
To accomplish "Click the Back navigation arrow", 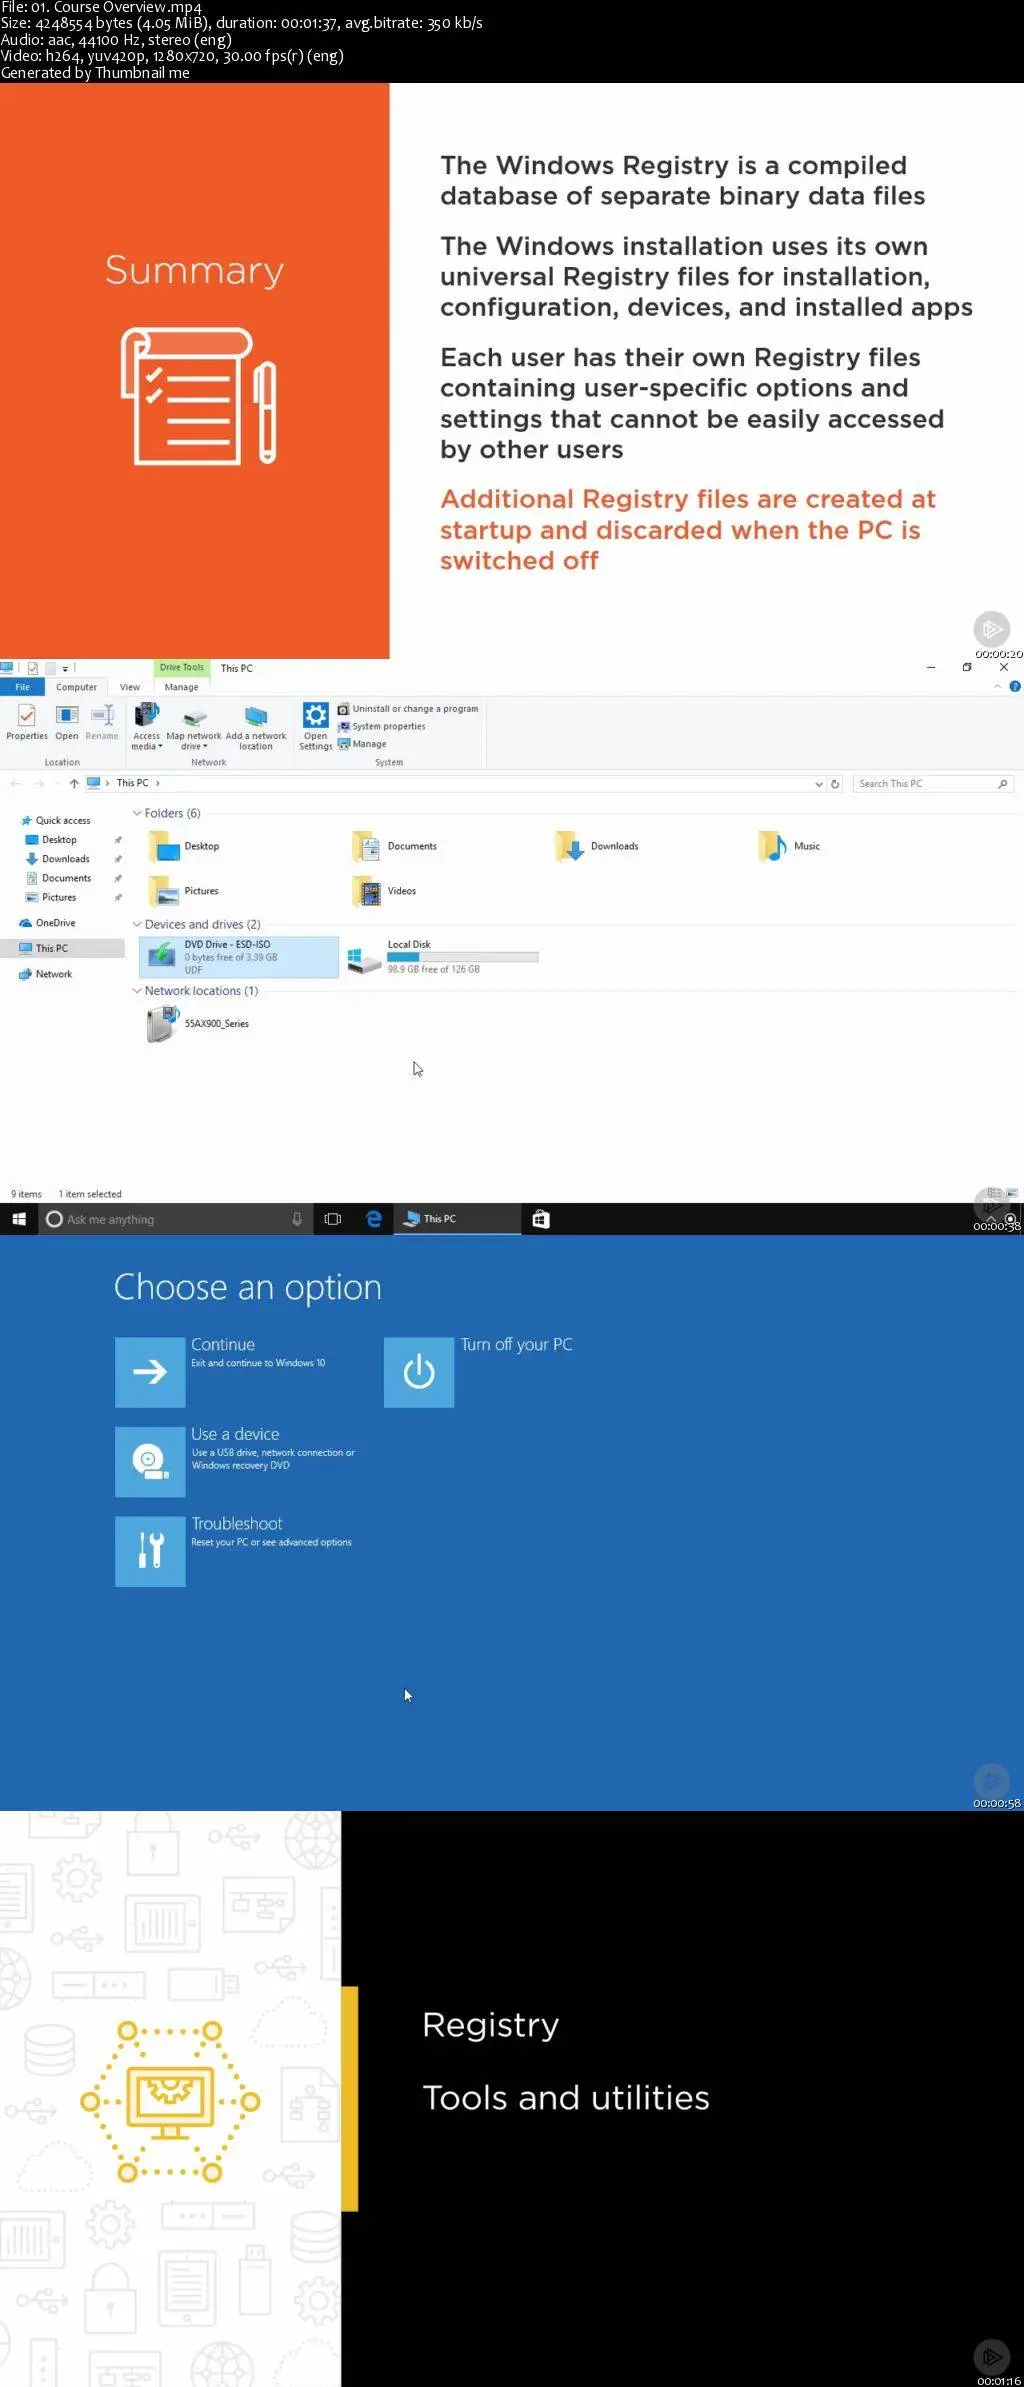I will [x=15, y=784].
